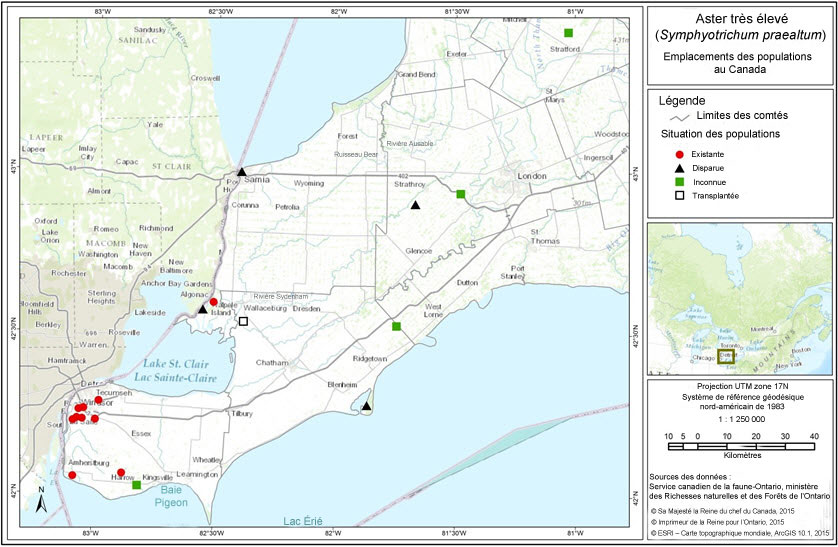
Task: Click the kilometre scale bar
Action: [741, 445]
